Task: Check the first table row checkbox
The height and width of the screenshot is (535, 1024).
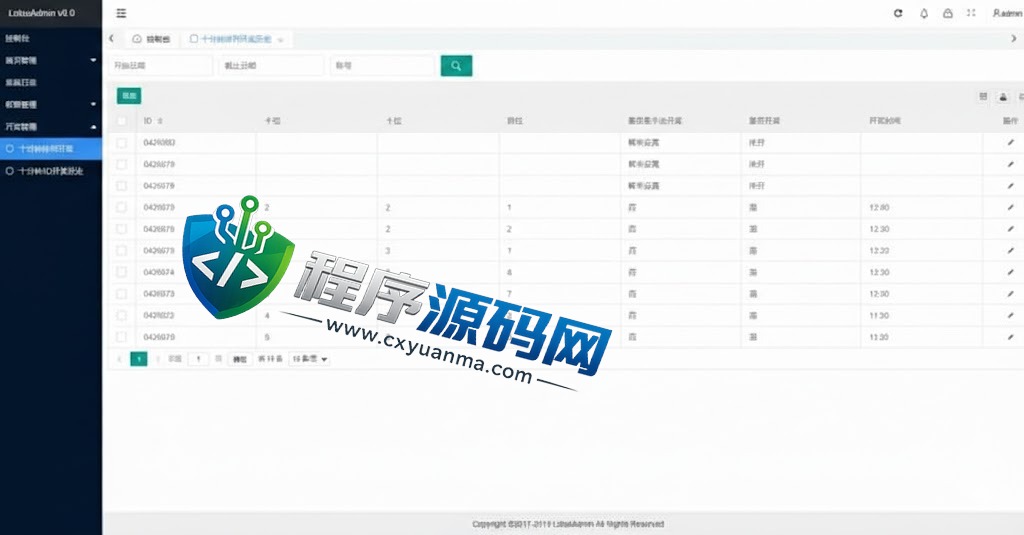Action: tap(121, 142)
